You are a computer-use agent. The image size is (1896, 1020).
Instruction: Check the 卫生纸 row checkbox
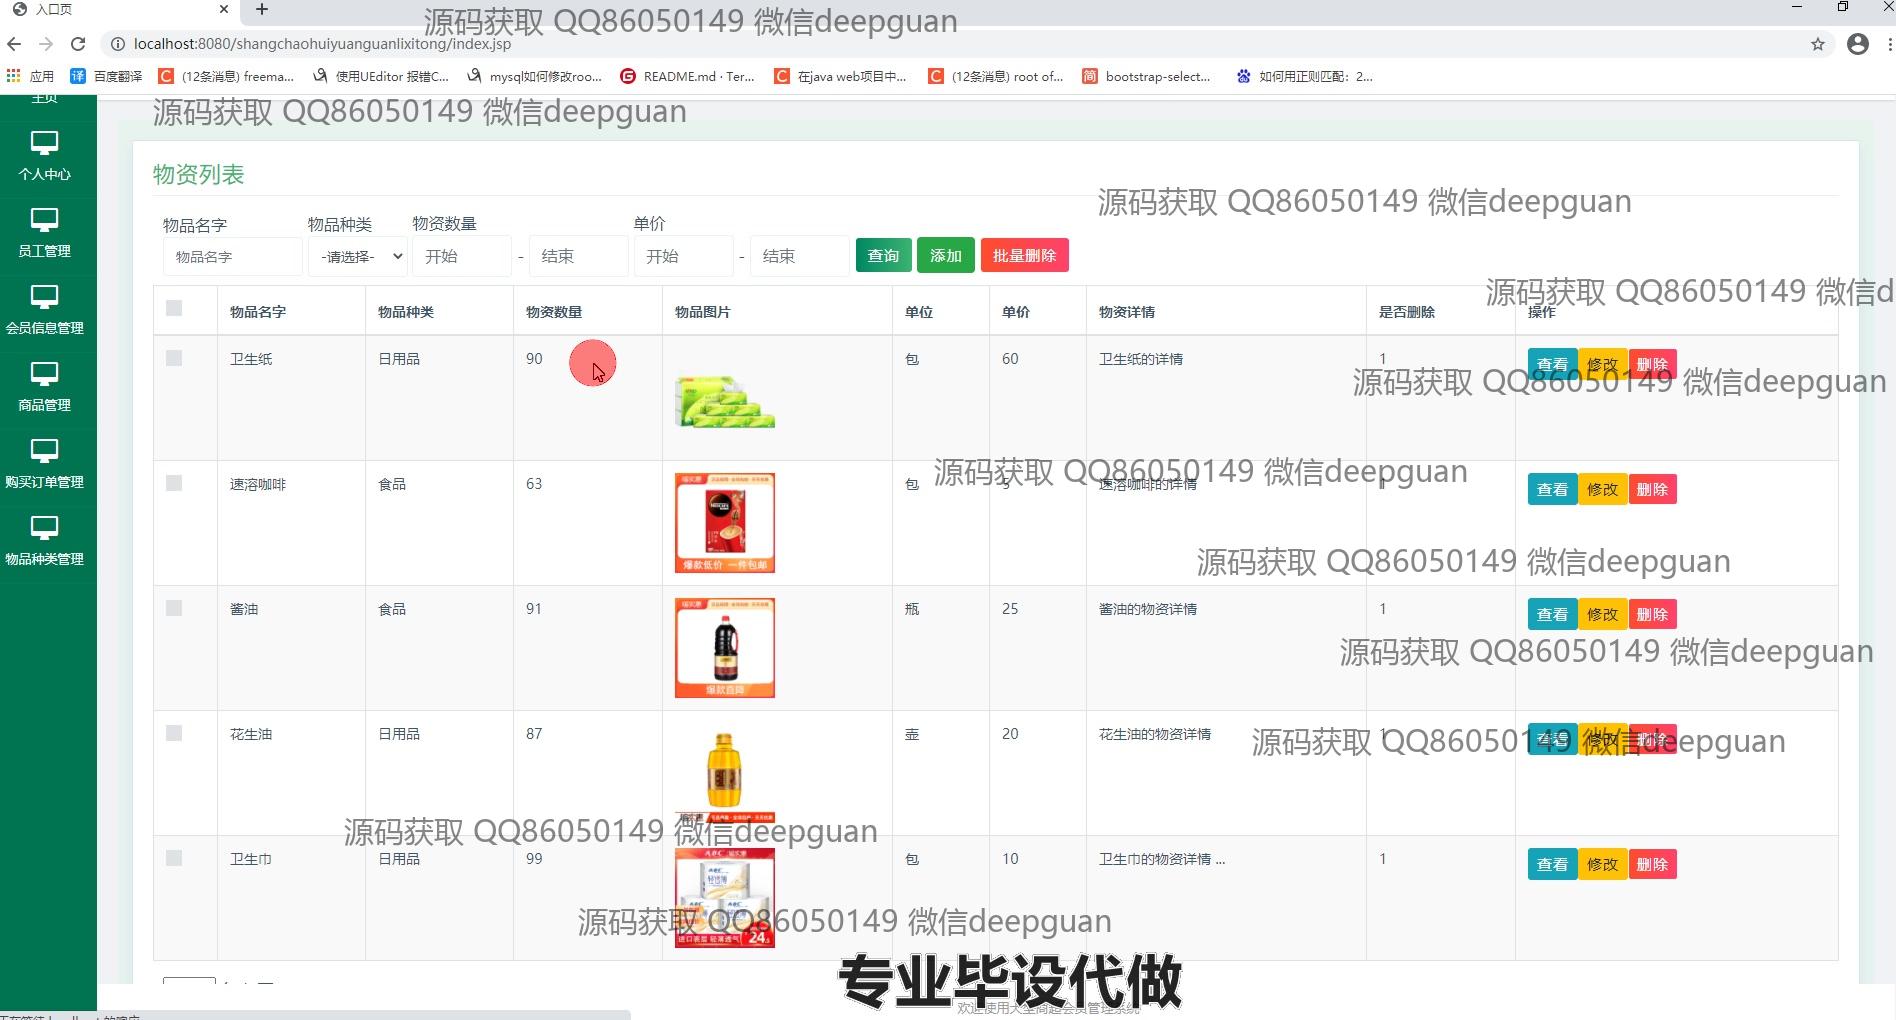tap(174, 358)
